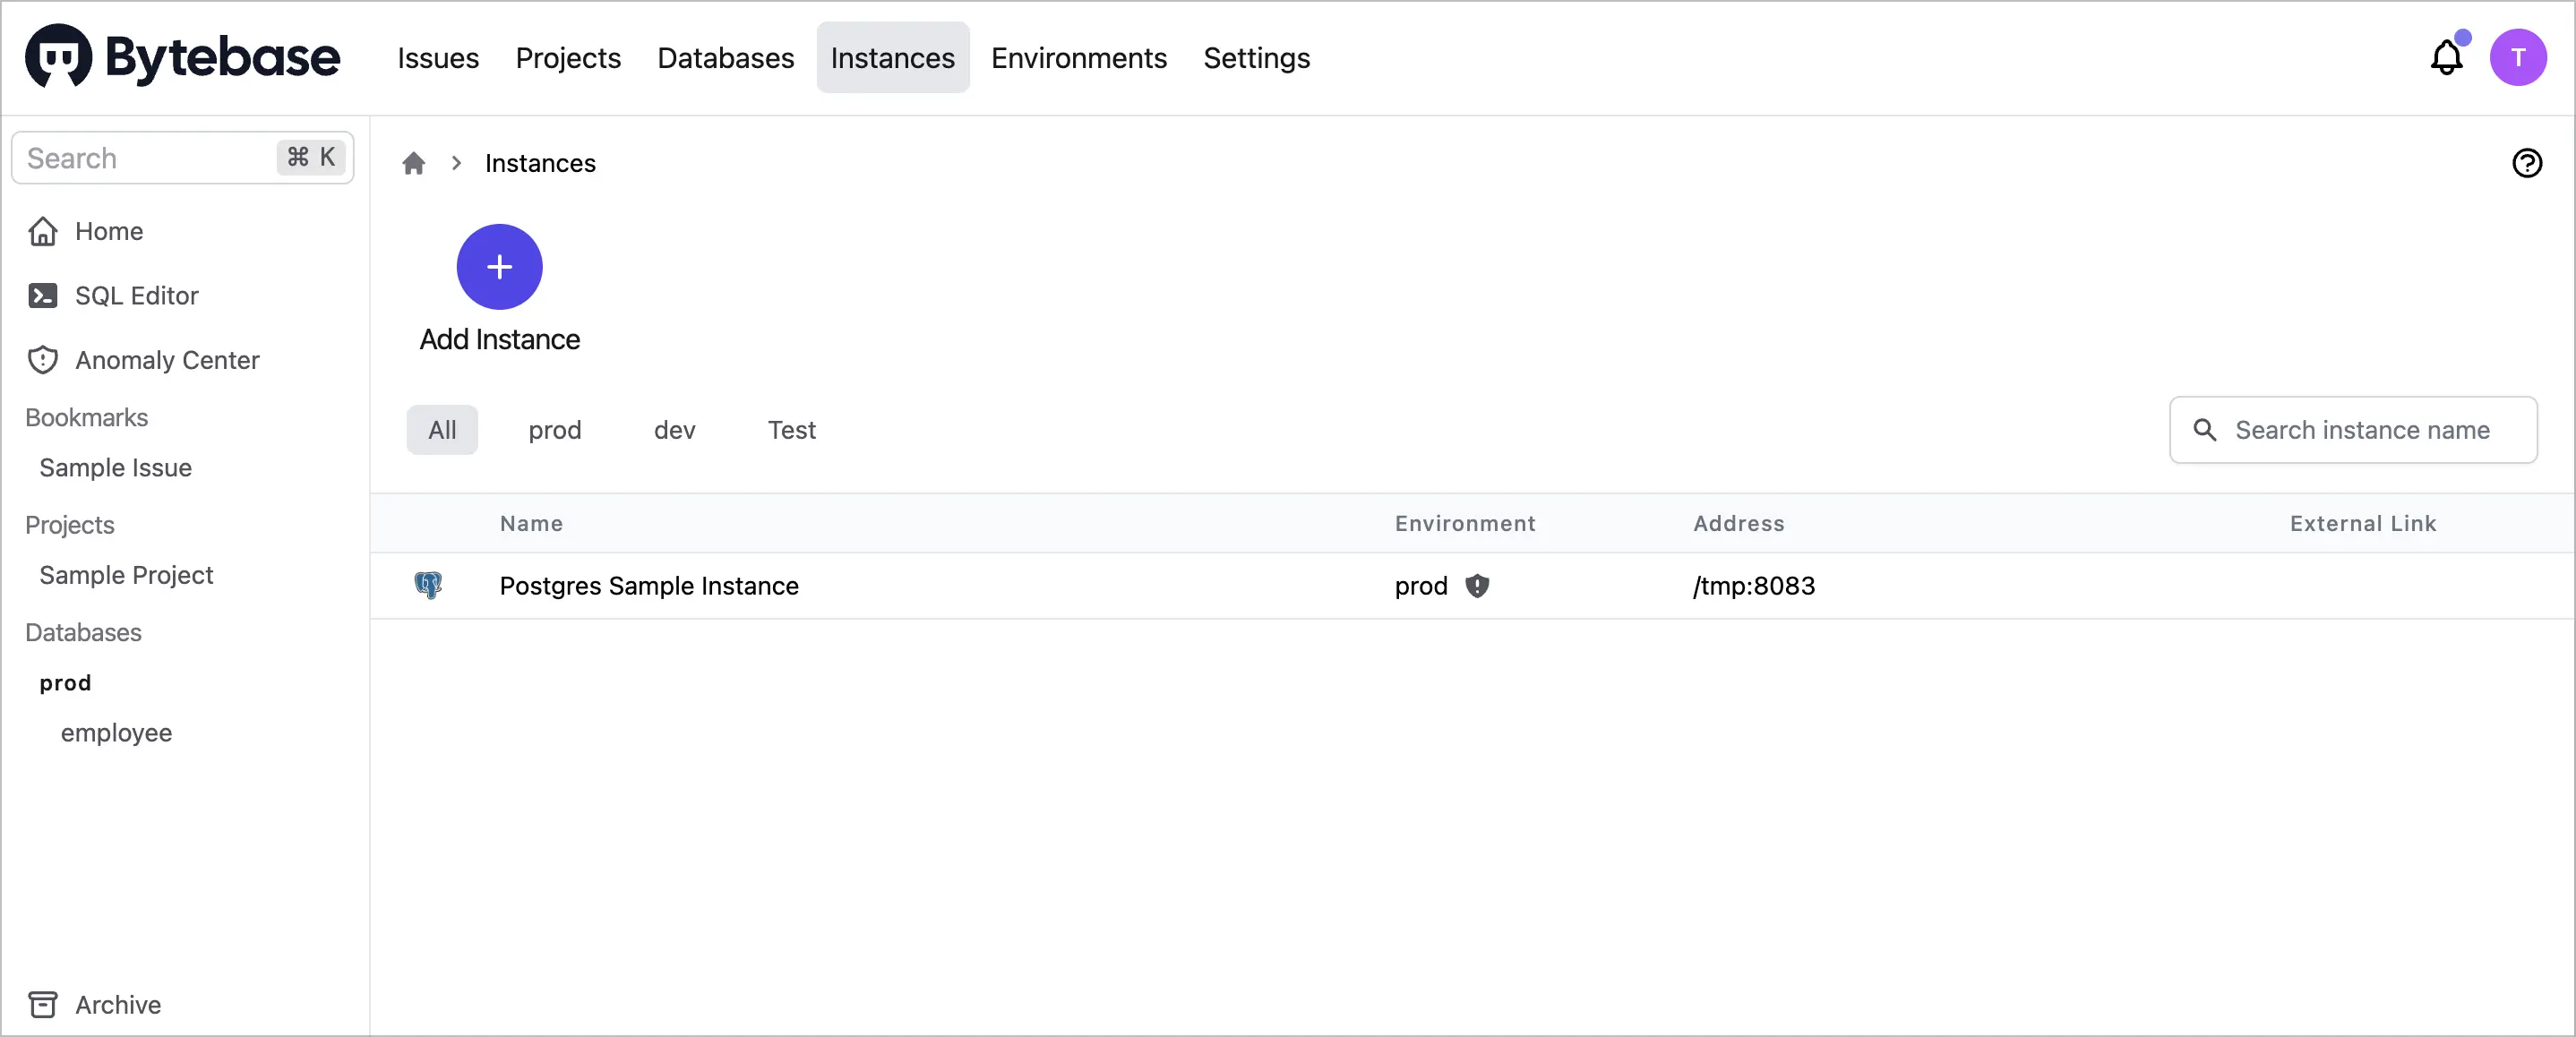This screenshot has width=2576, height=1037.
Task: Select the All environments filter
Action: (442, 430)
